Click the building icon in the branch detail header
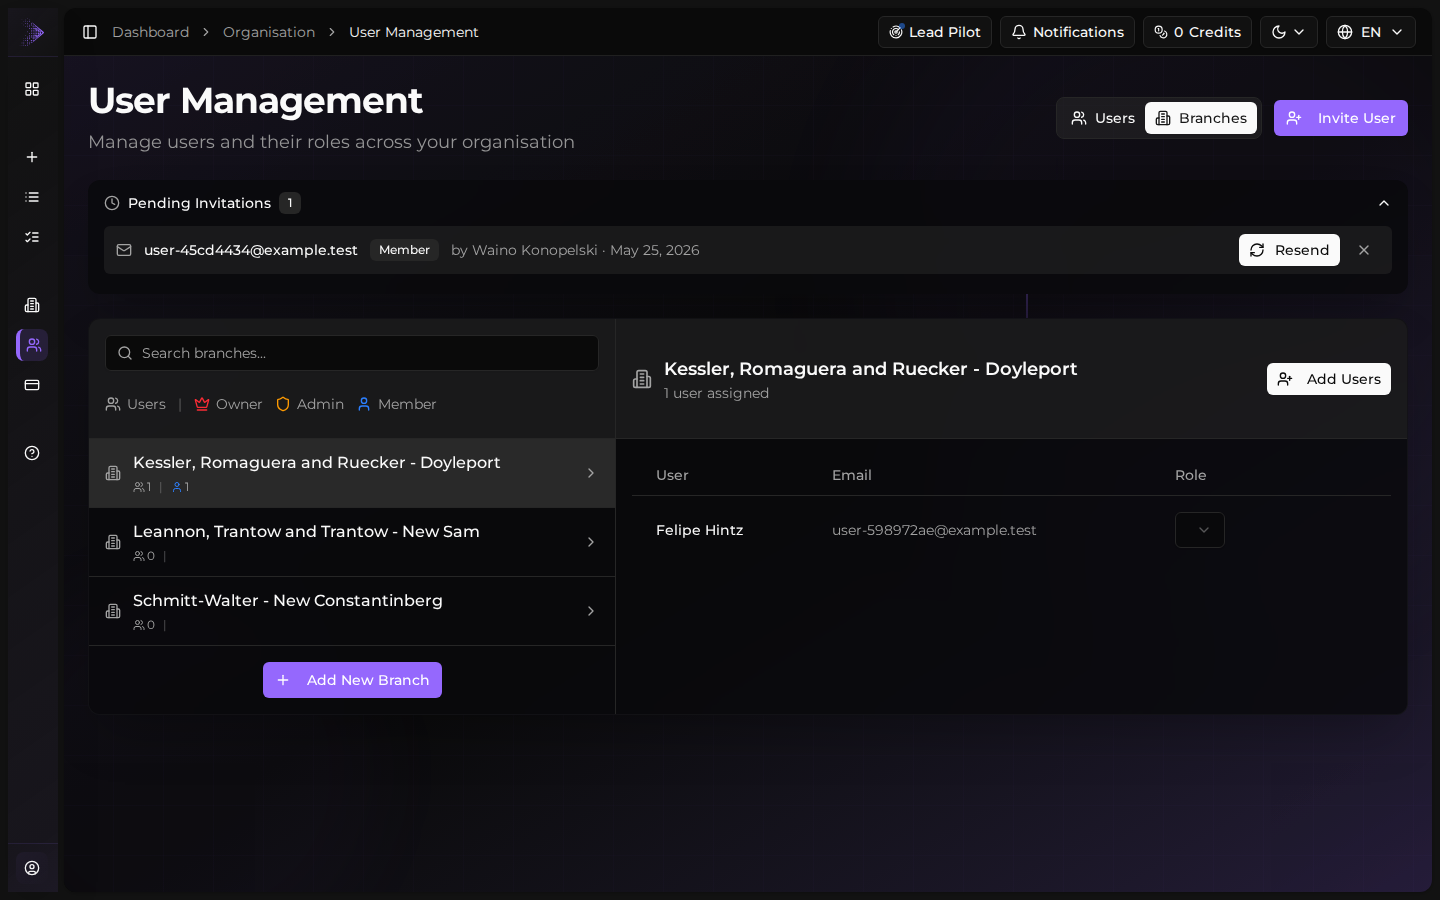The width and height of the screenshot is (1440, 900). point(642,379)
